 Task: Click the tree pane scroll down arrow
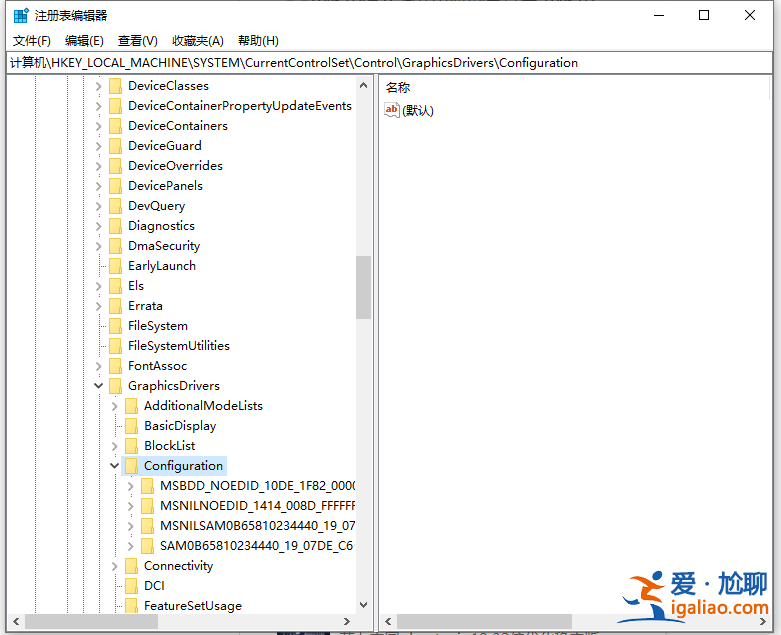coord(364,605)
